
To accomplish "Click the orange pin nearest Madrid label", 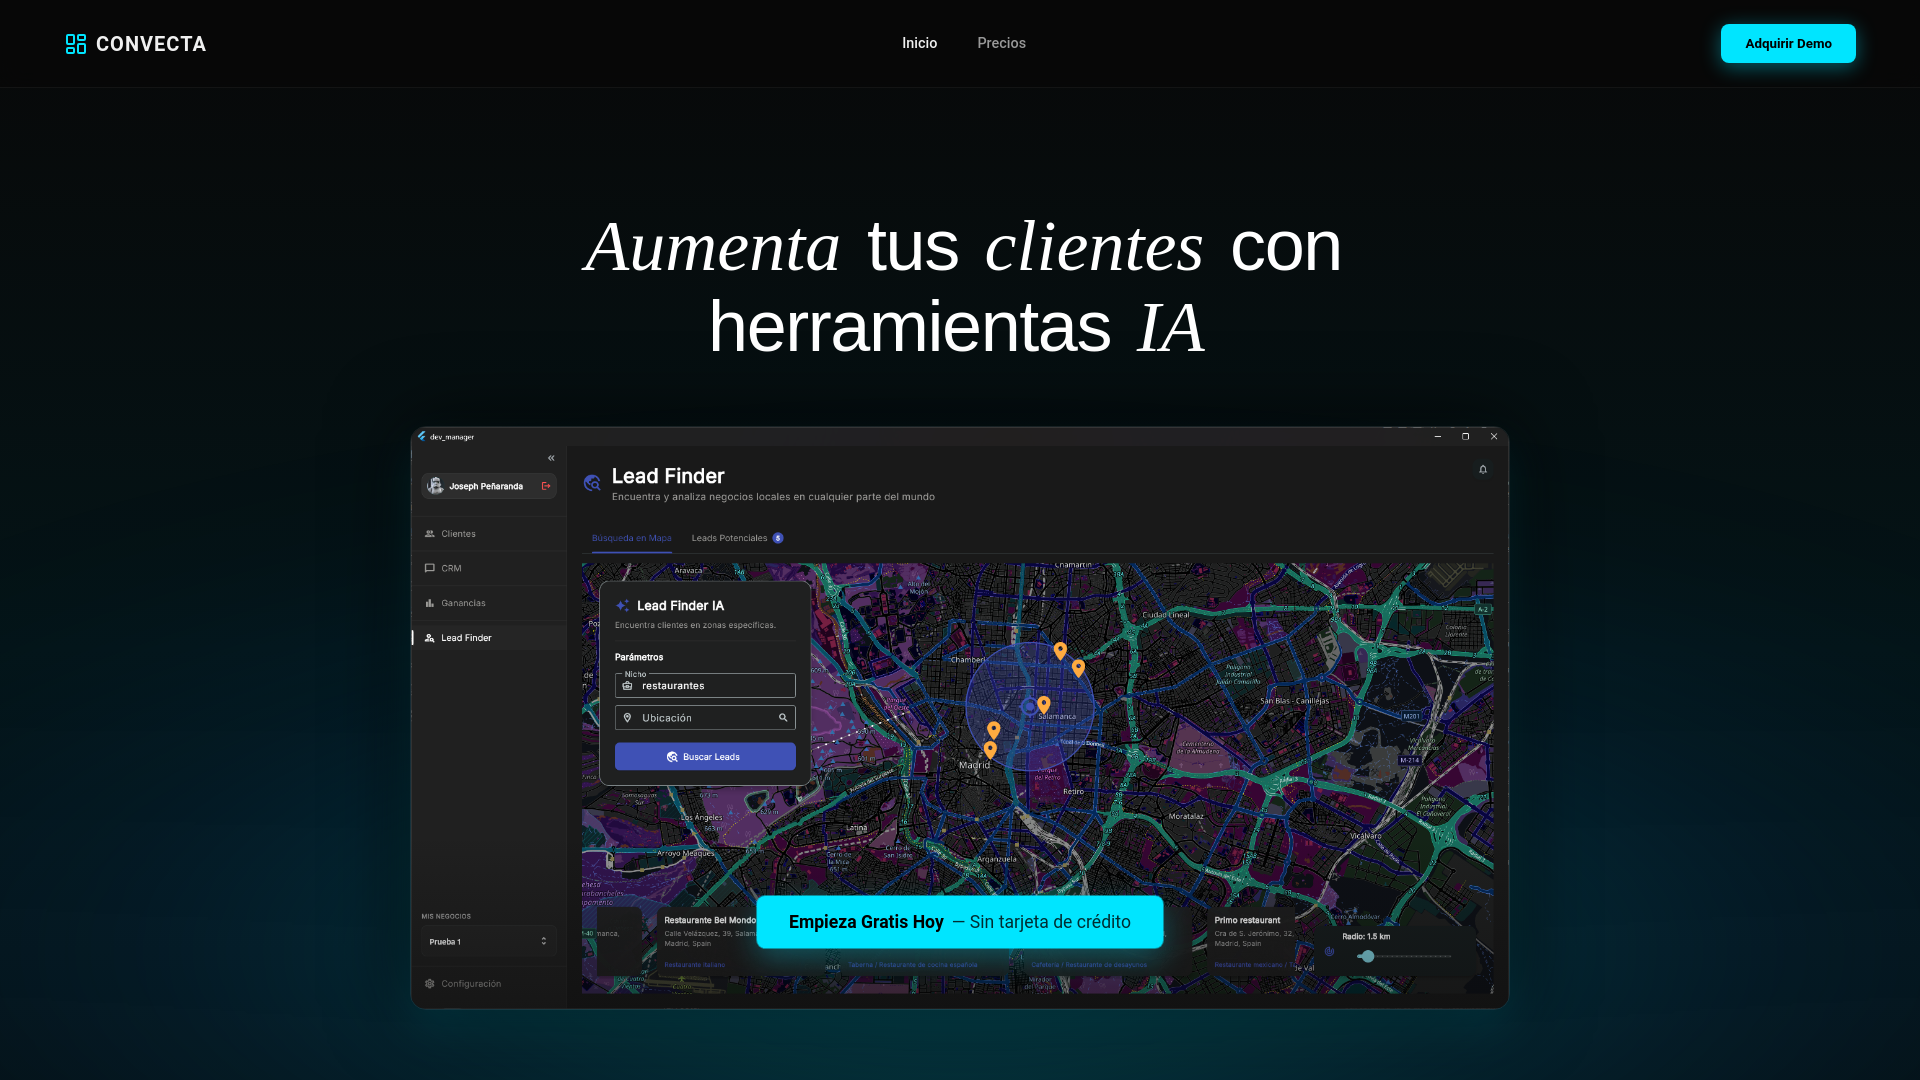I will [x=990, y=750].
